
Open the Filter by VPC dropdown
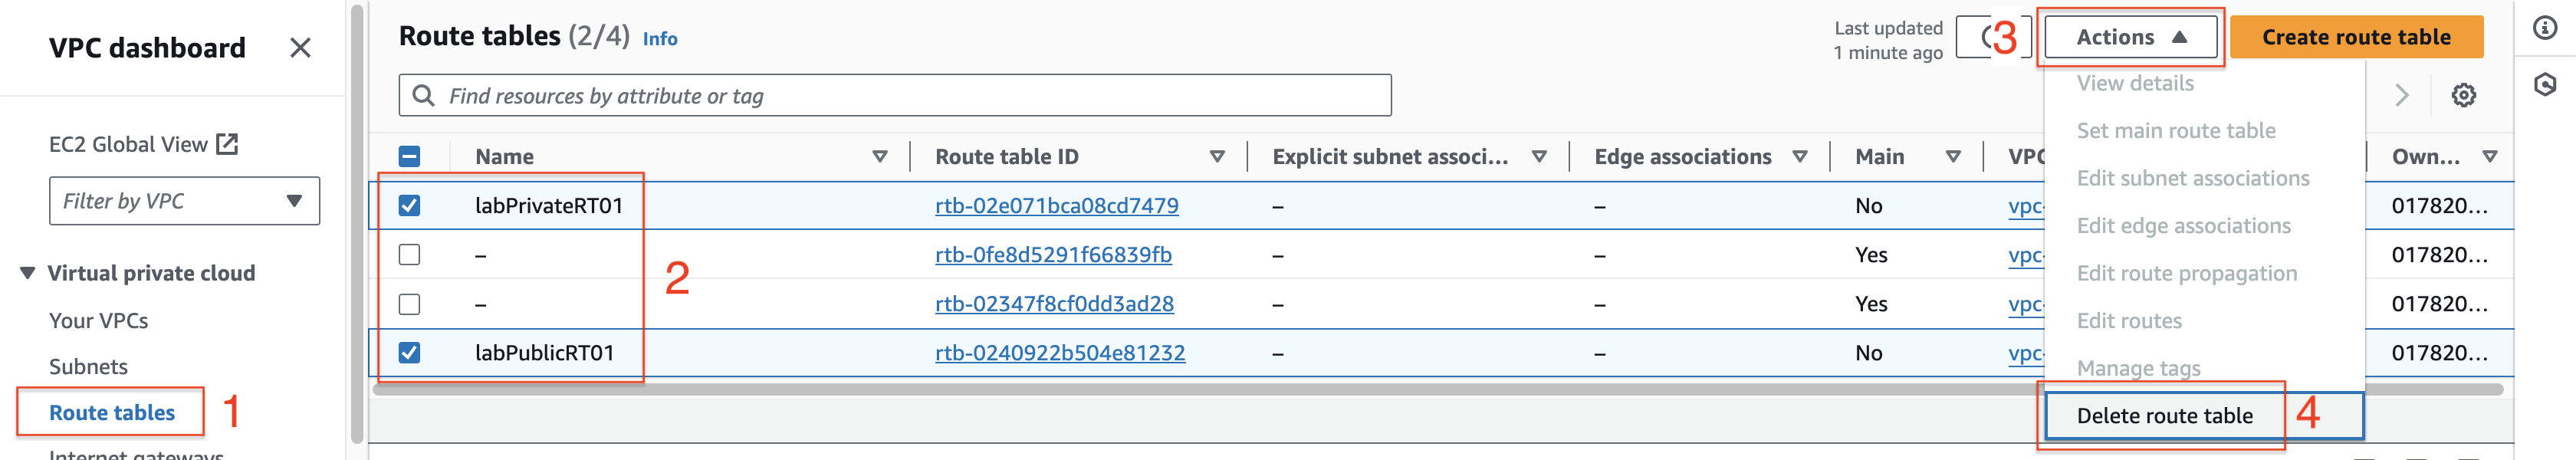pyautogui.click(x=184, y=201)
